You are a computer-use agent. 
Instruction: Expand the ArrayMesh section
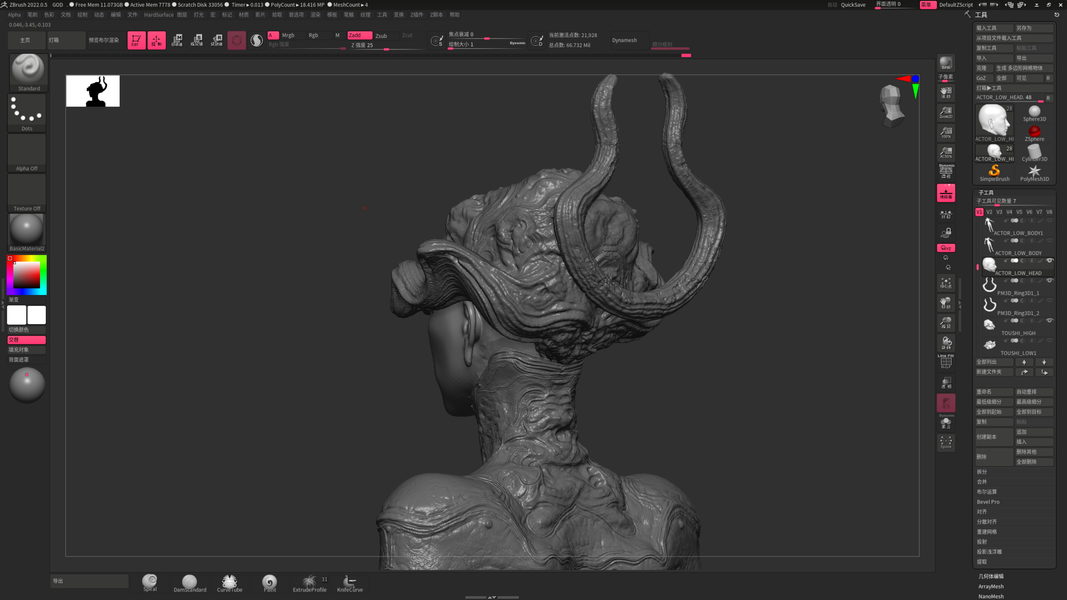click(991, 586)
